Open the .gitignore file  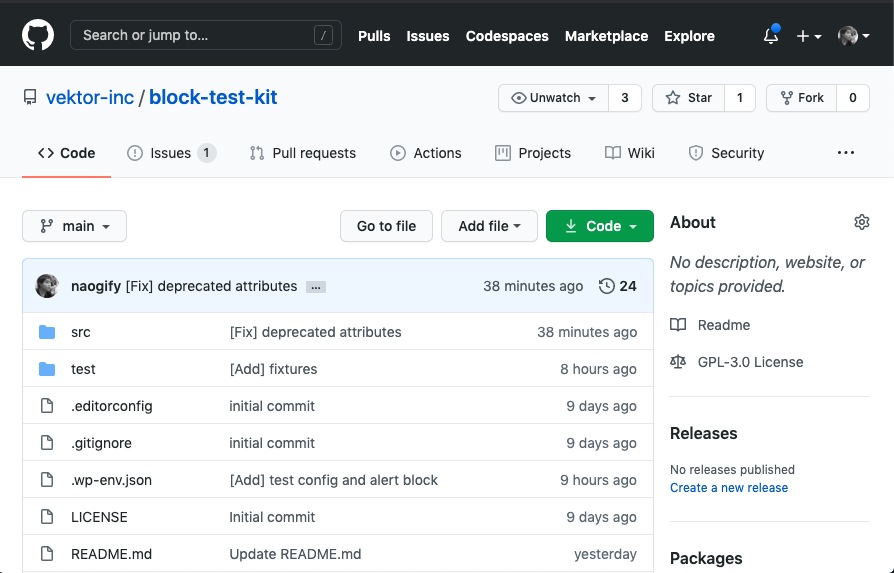[x=101, y=444]
